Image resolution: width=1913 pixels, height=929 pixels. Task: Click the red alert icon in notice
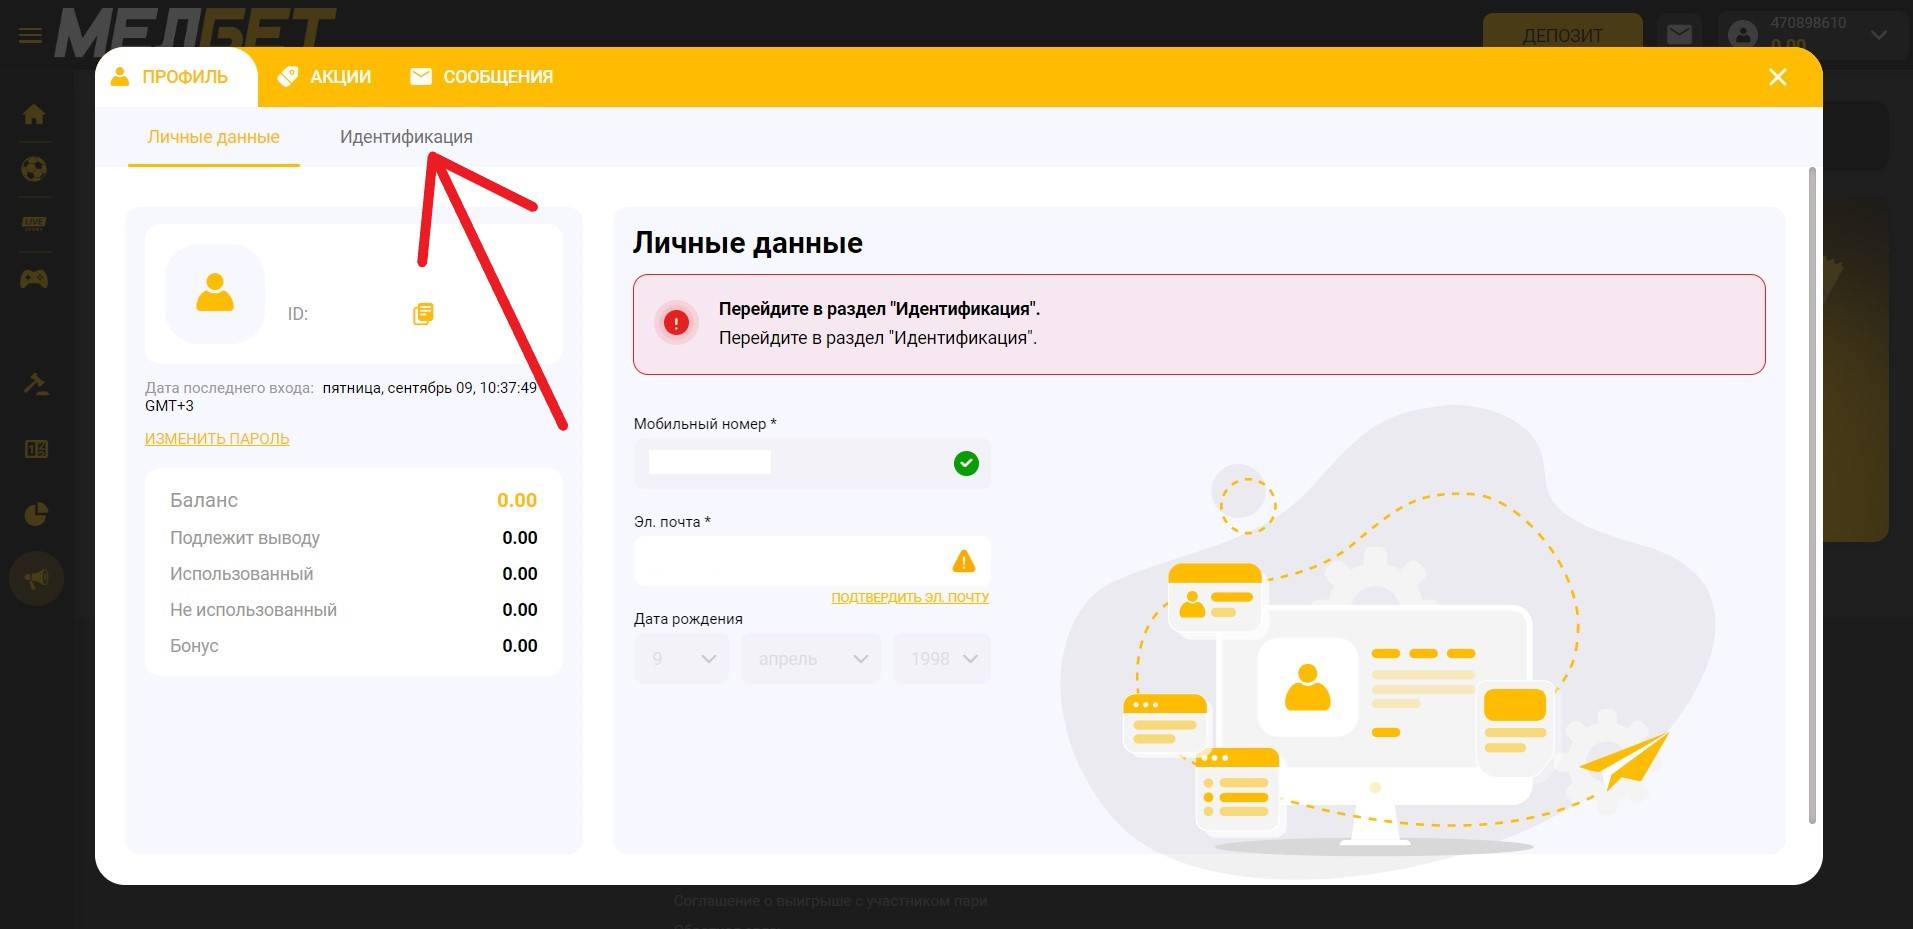click(676, 323)
